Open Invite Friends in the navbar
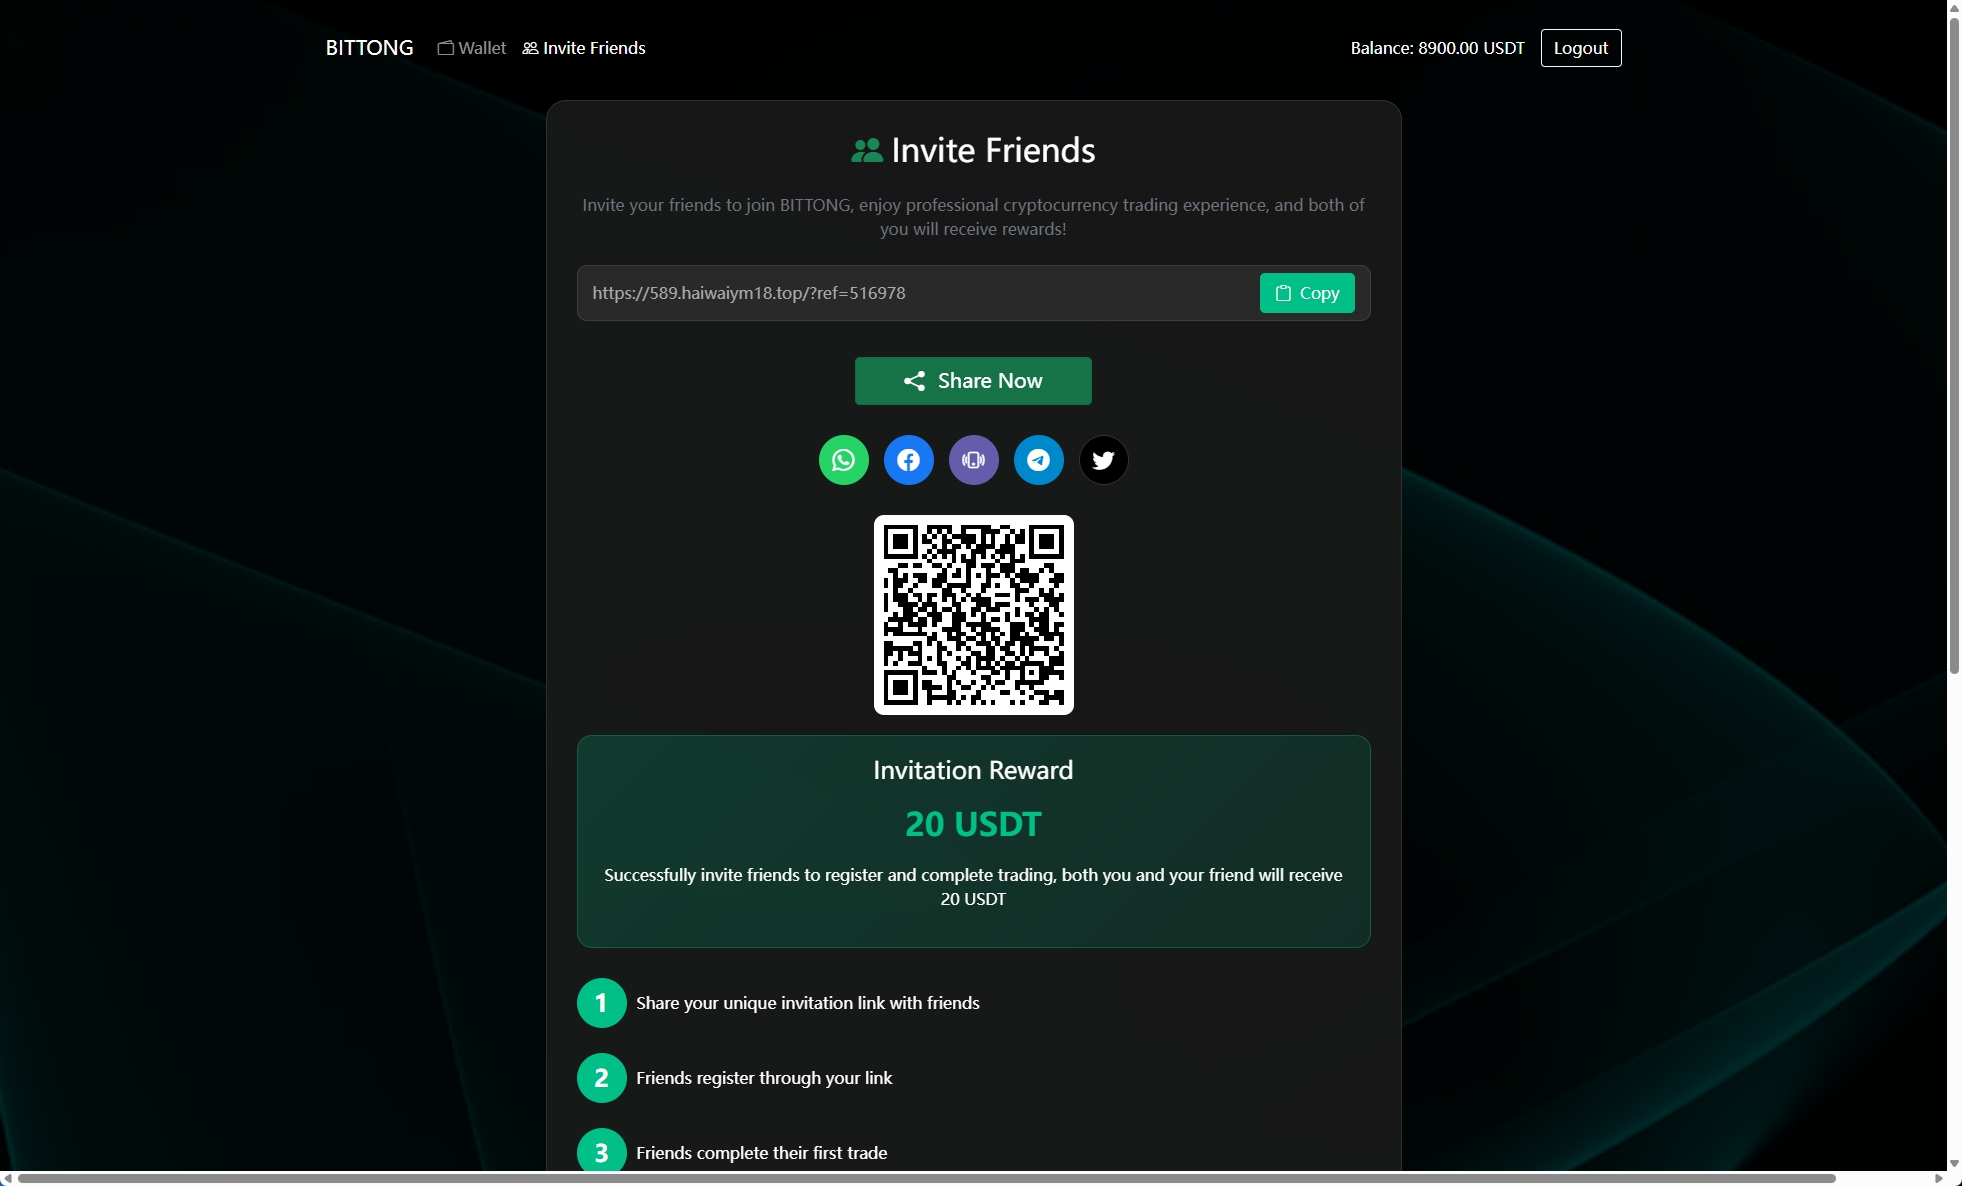This screenshot has width=1962, height=1186. 584,48
